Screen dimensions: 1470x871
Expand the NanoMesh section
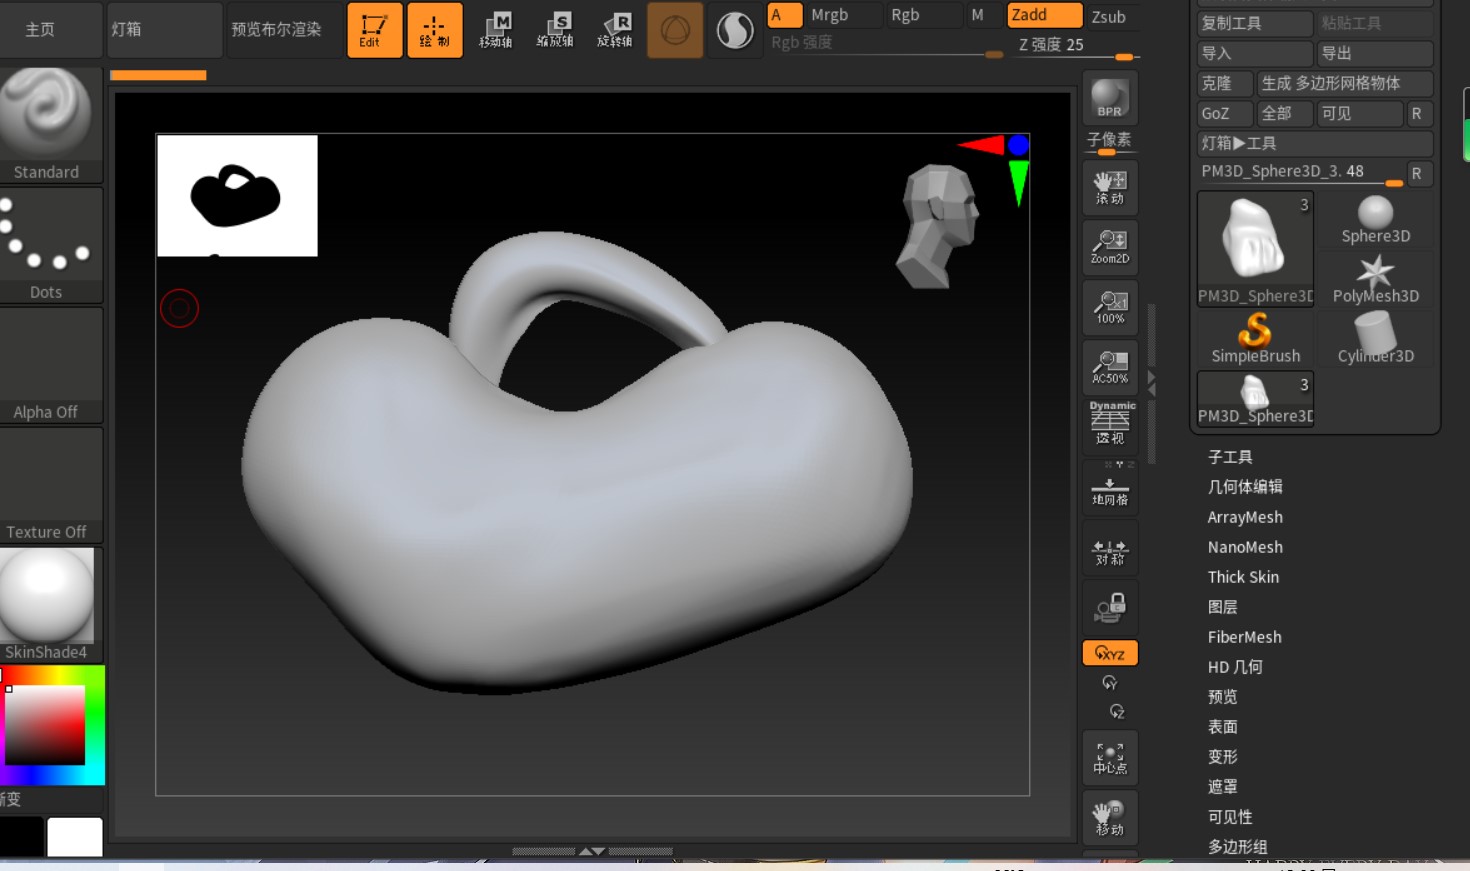(x=1245, y=547)
